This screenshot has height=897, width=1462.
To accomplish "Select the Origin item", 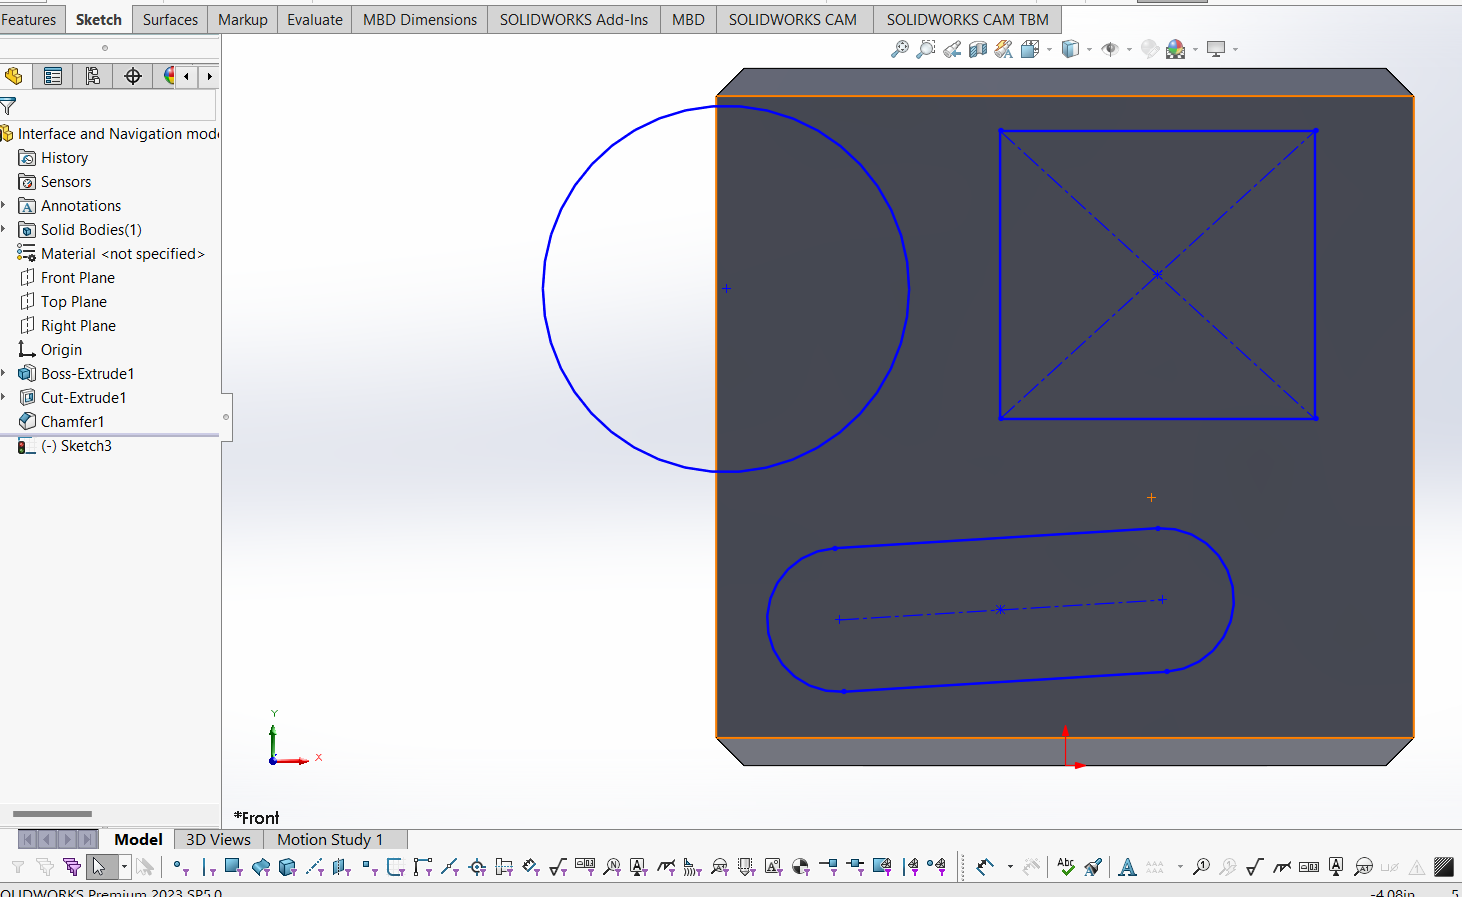I will pos(51,350).
